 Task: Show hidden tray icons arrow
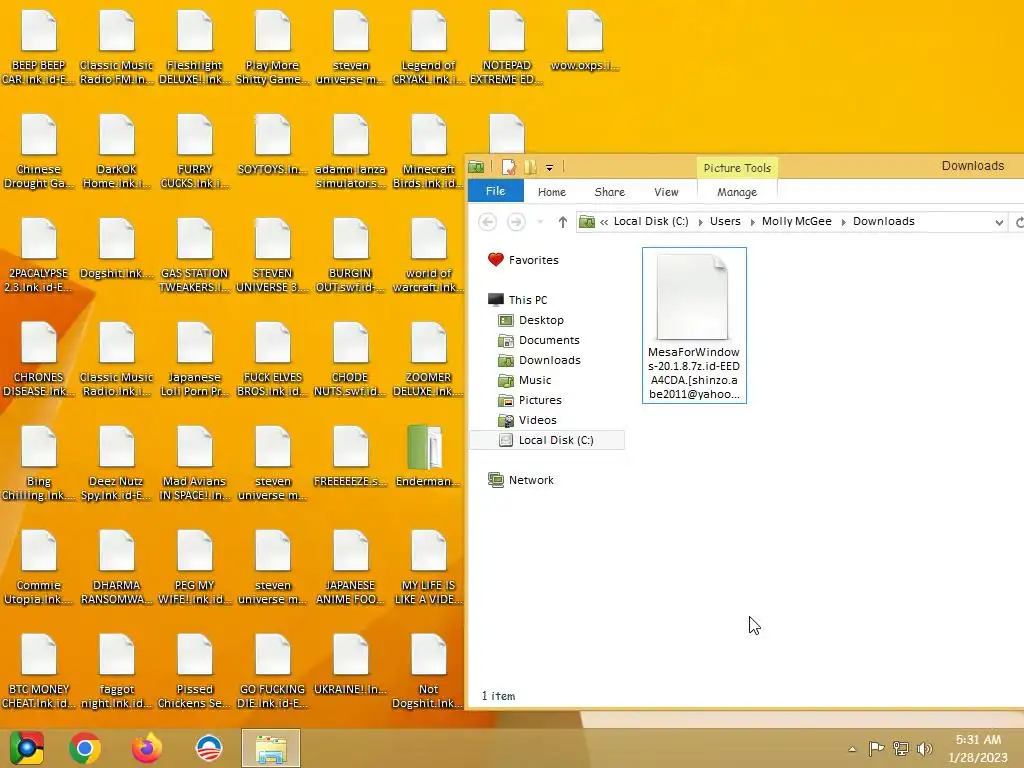(x=852, y=749)
